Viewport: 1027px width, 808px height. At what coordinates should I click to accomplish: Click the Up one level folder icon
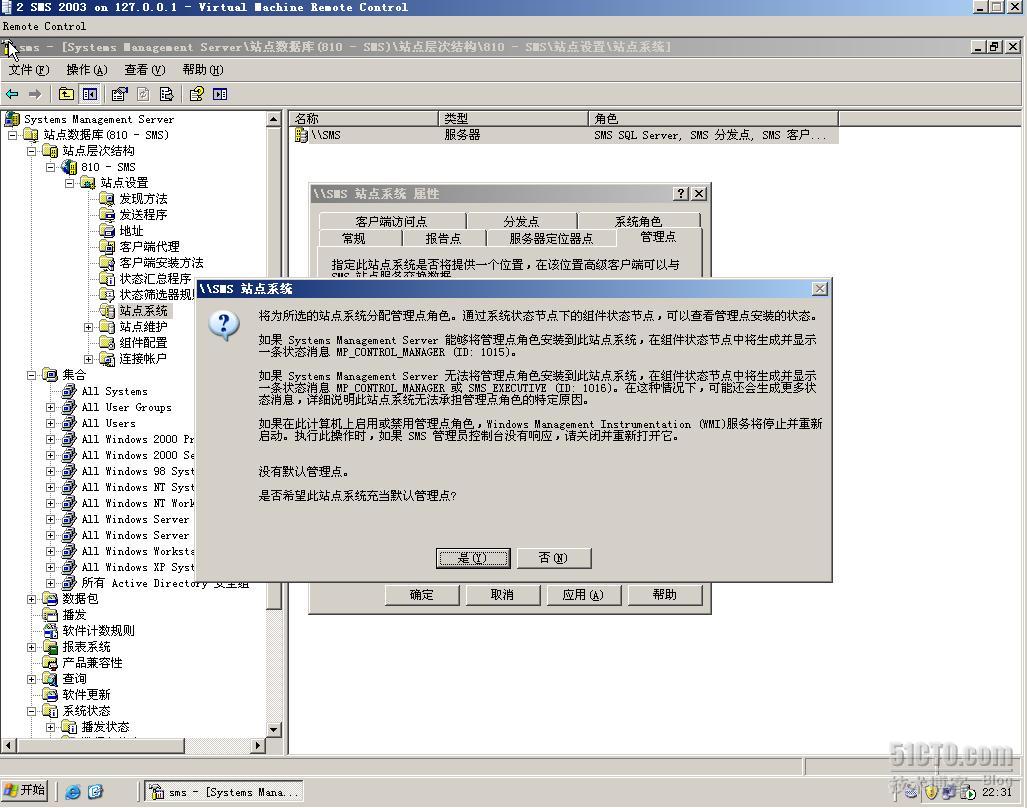point(66,94)
